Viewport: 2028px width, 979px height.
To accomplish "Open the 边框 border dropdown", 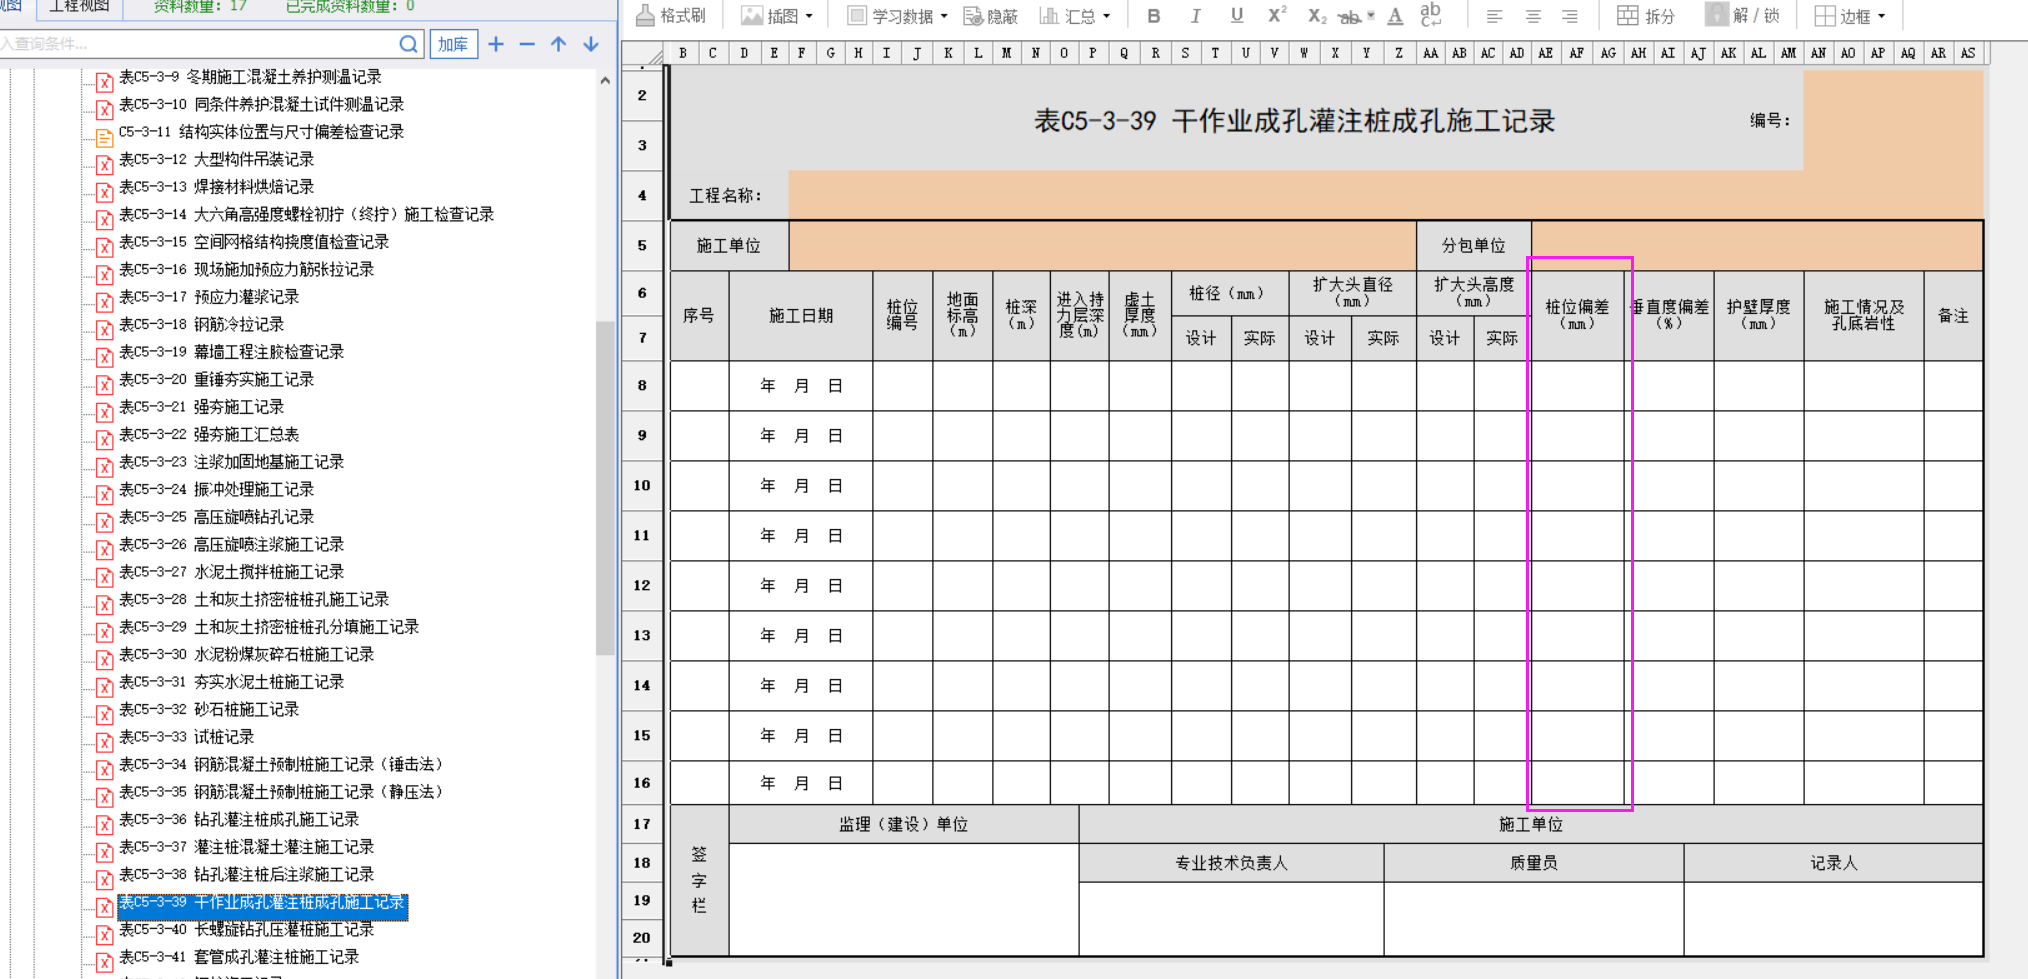I will [1881, 16].
